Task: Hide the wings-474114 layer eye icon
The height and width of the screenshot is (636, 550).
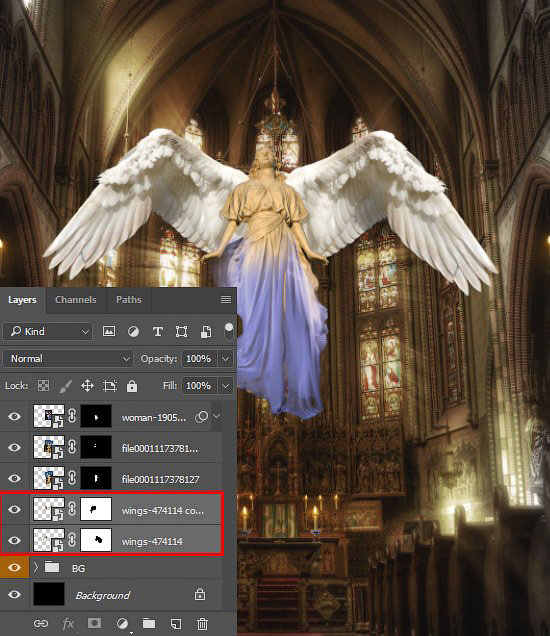Action: pos(15,540)
